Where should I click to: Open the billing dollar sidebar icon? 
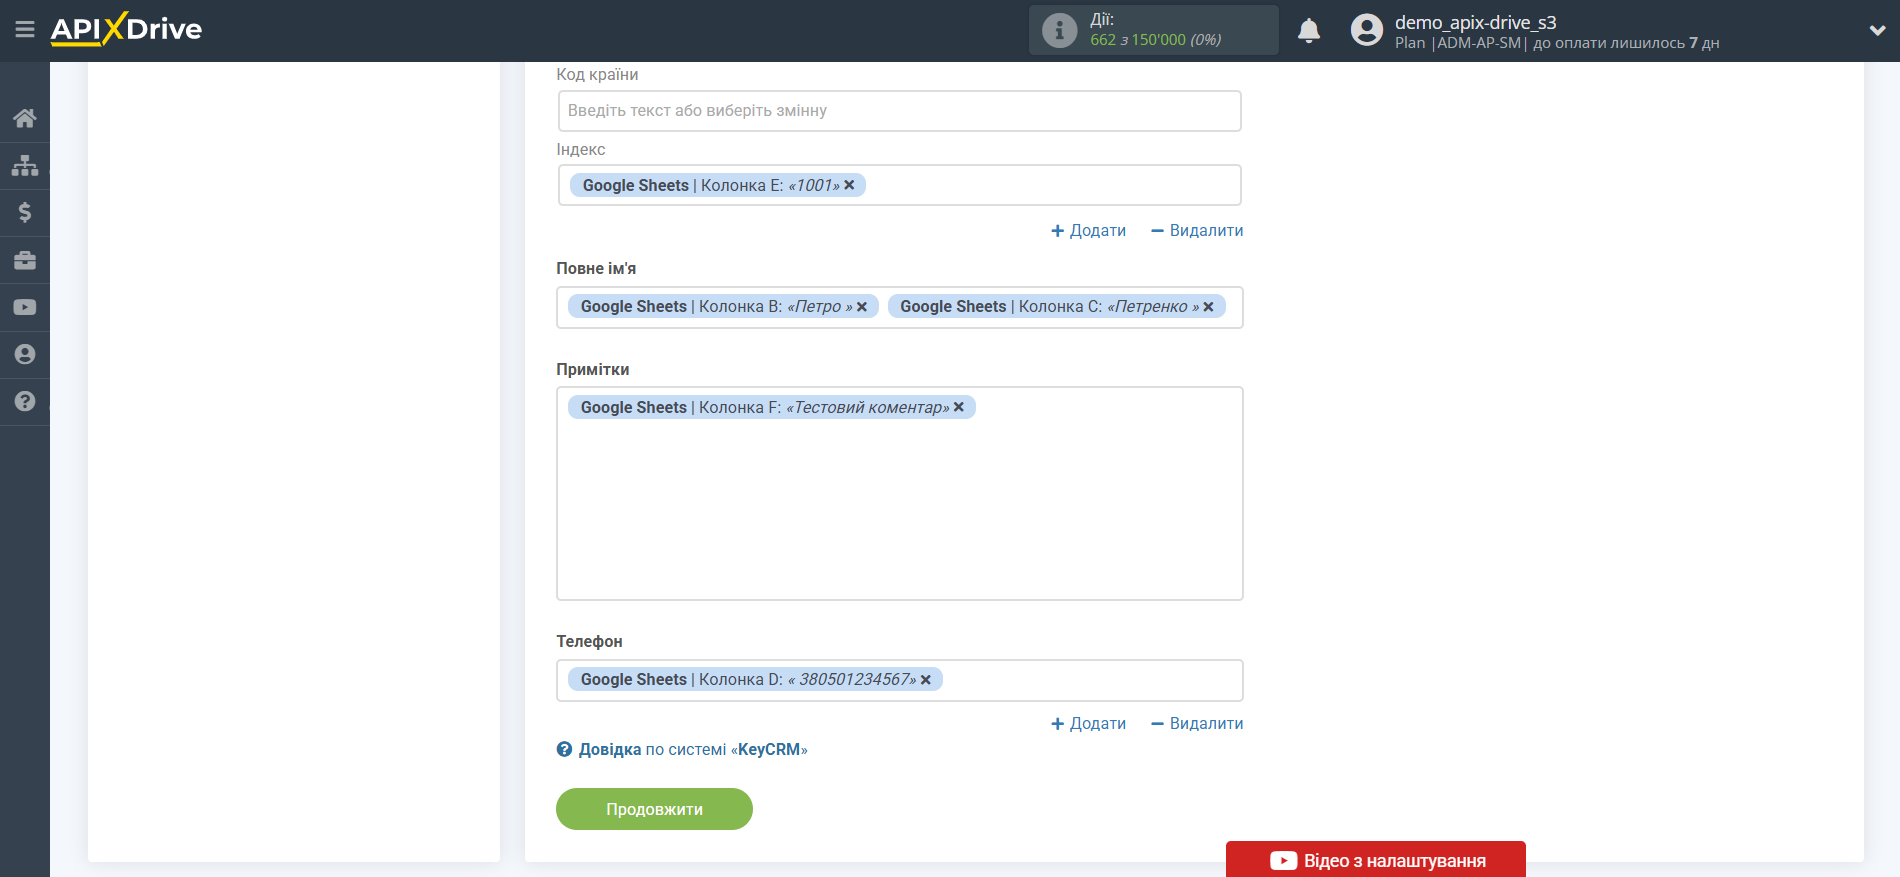pyautogui.click(x=25, y=212)
